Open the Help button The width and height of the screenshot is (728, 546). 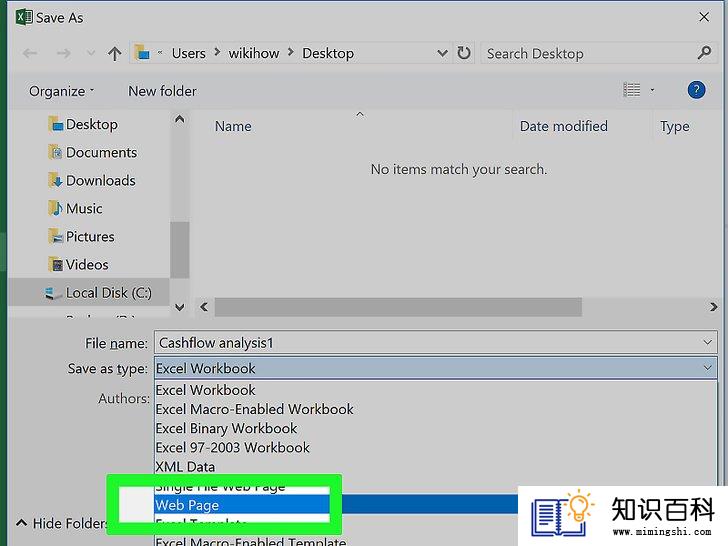click(x=696, y=90)
